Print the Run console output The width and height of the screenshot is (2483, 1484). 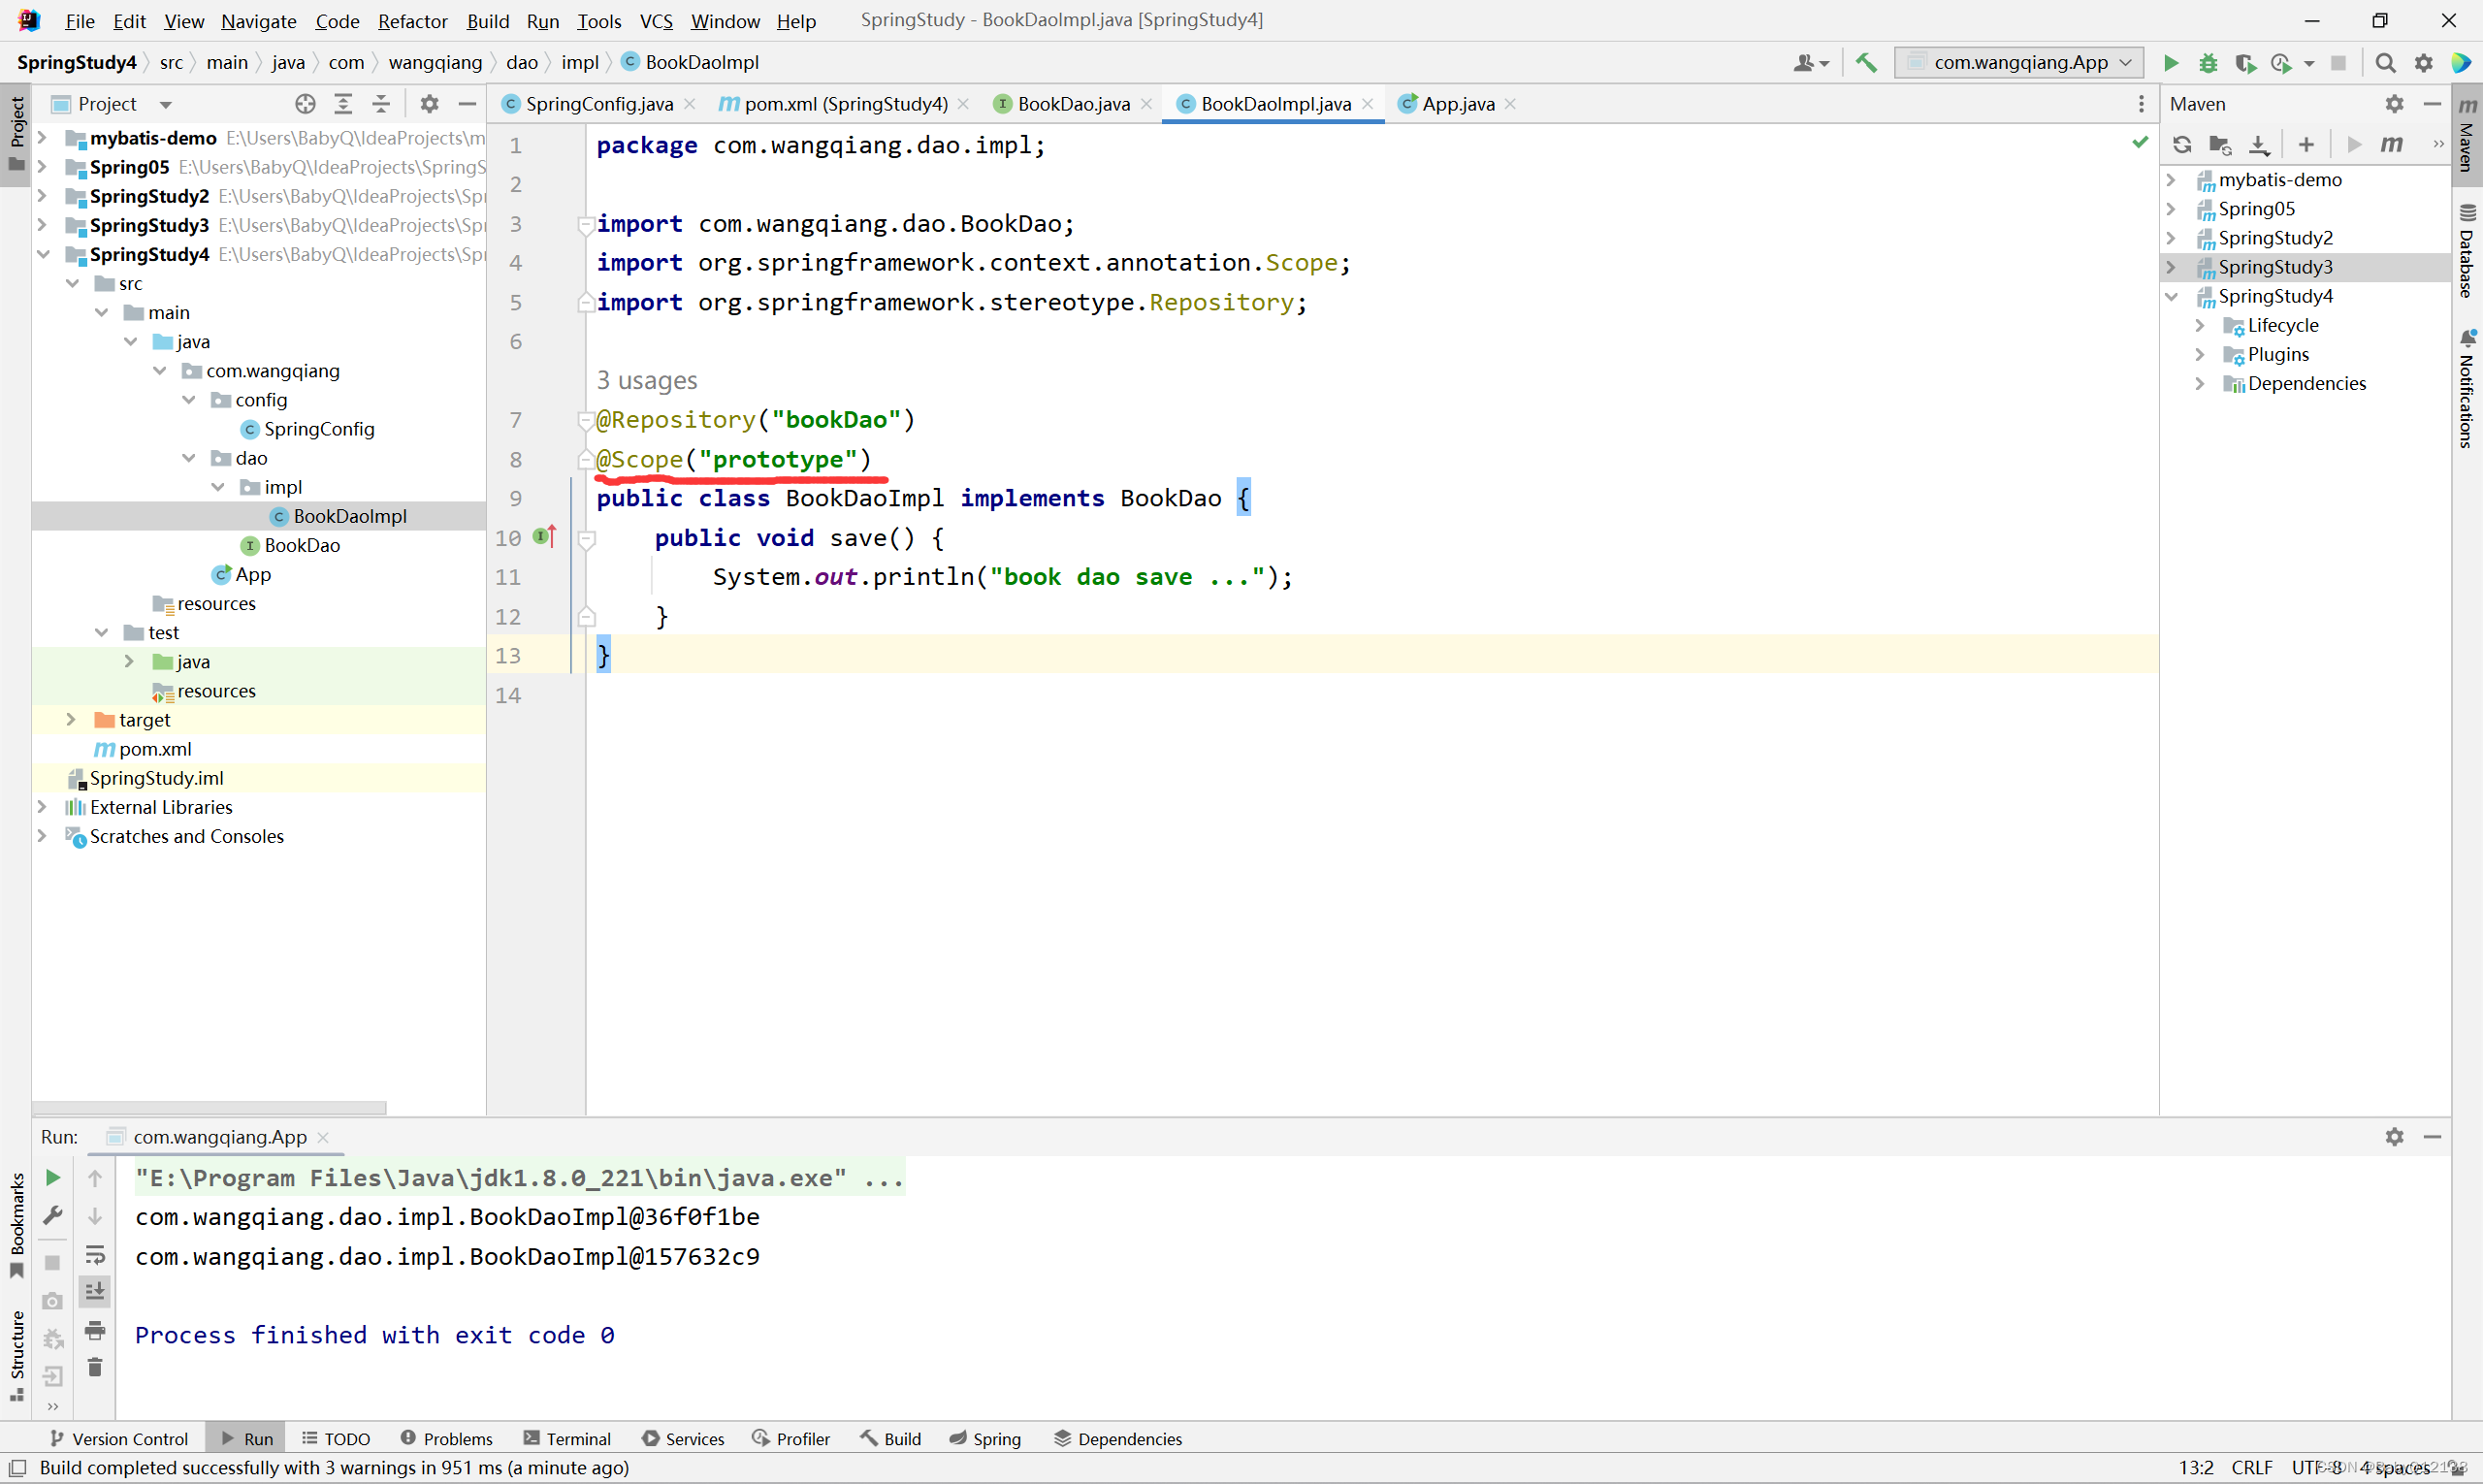tap(95, 1330)
